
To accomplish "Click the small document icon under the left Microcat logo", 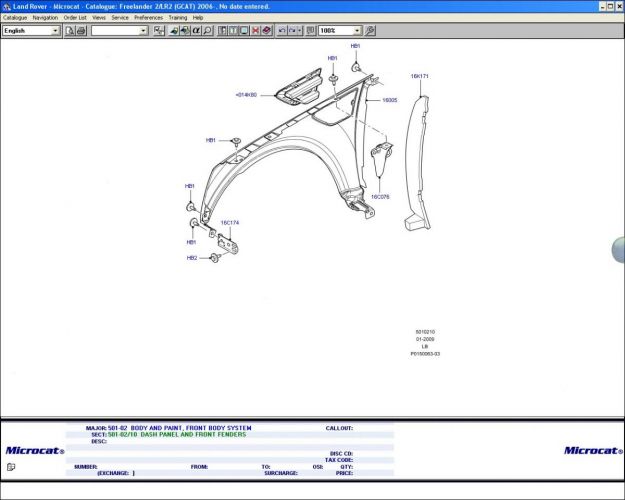I will pyautogui.click(x=11, y=467).
